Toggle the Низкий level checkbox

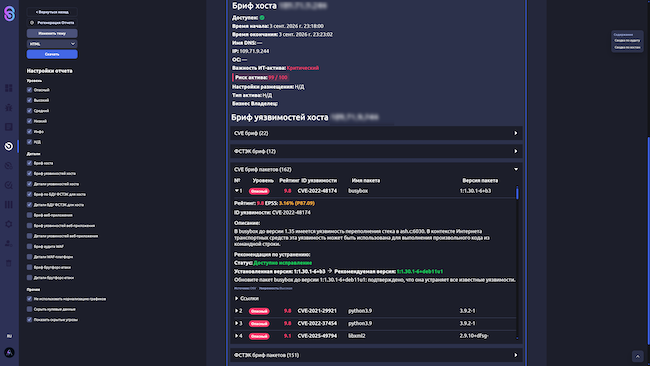coord(29,121)
